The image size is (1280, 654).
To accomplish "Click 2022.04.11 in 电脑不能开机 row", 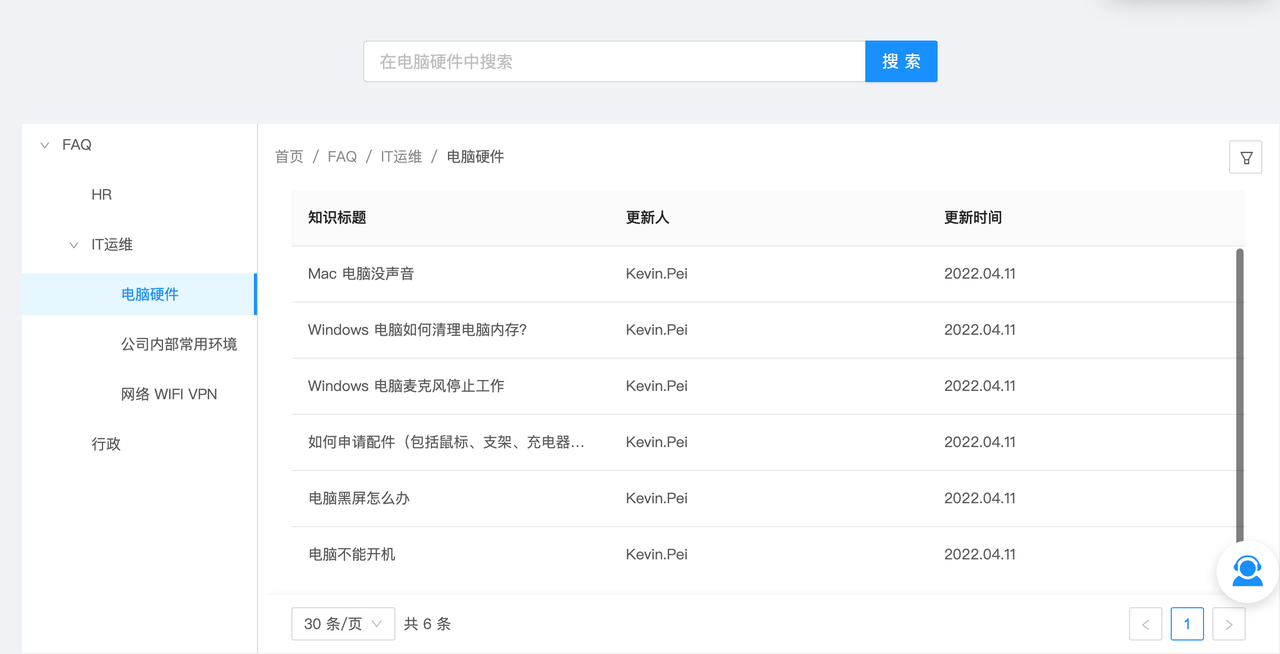I will [980, 554].
